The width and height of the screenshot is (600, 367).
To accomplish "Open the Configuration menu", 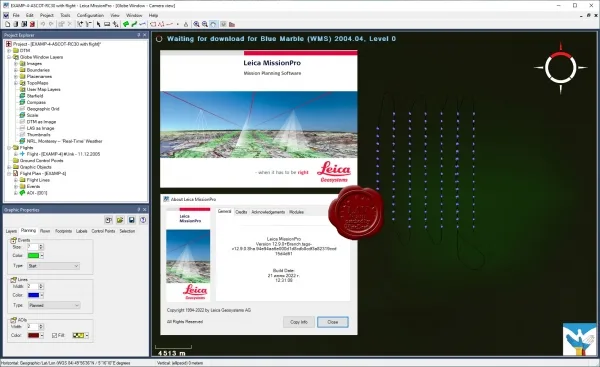I will (x=90, y=15).
